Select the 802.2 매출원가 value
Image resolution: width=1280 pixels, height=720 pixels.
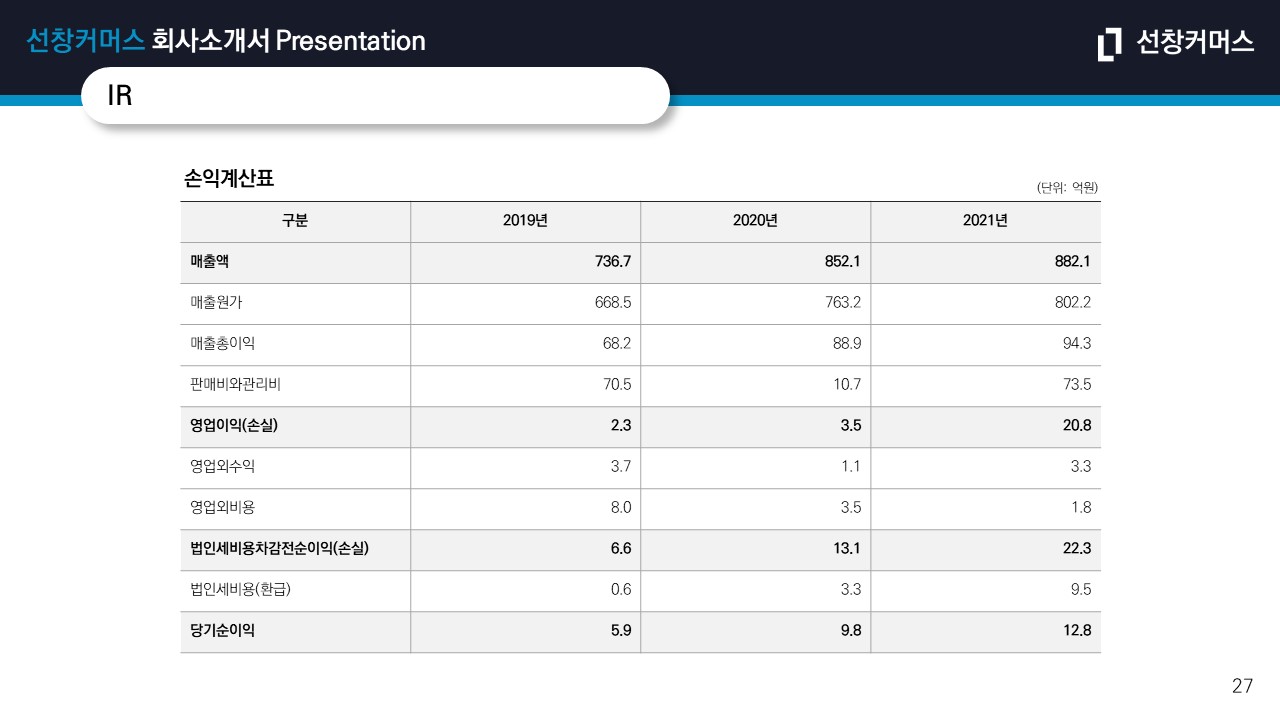click(1073, 303)
